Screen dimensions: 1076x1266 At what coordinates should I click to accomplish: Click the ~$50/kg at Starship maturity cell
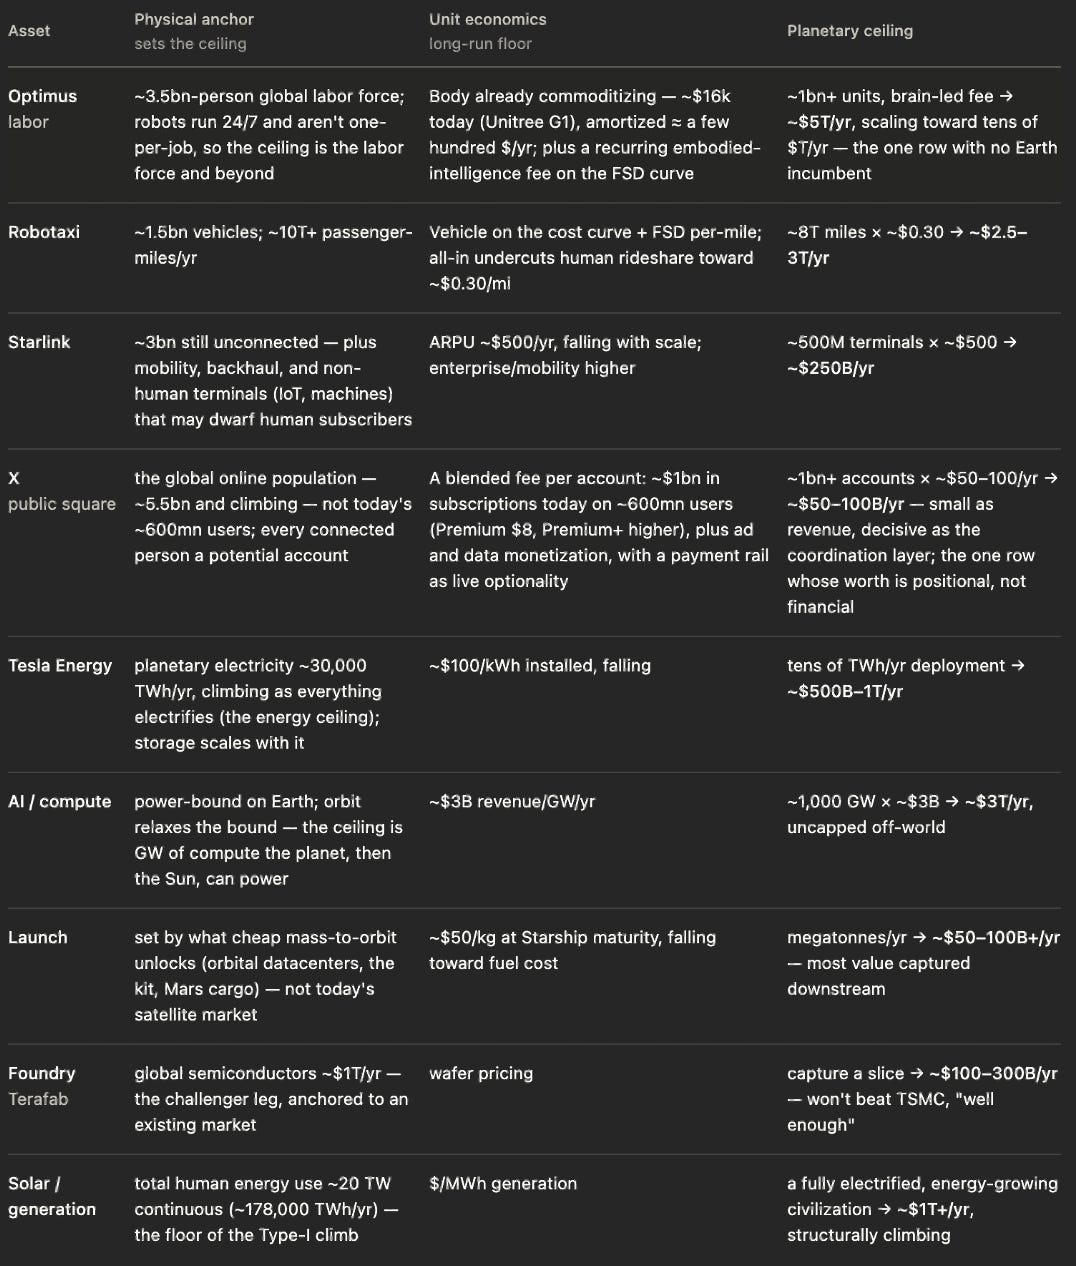[x=573, y=951]
